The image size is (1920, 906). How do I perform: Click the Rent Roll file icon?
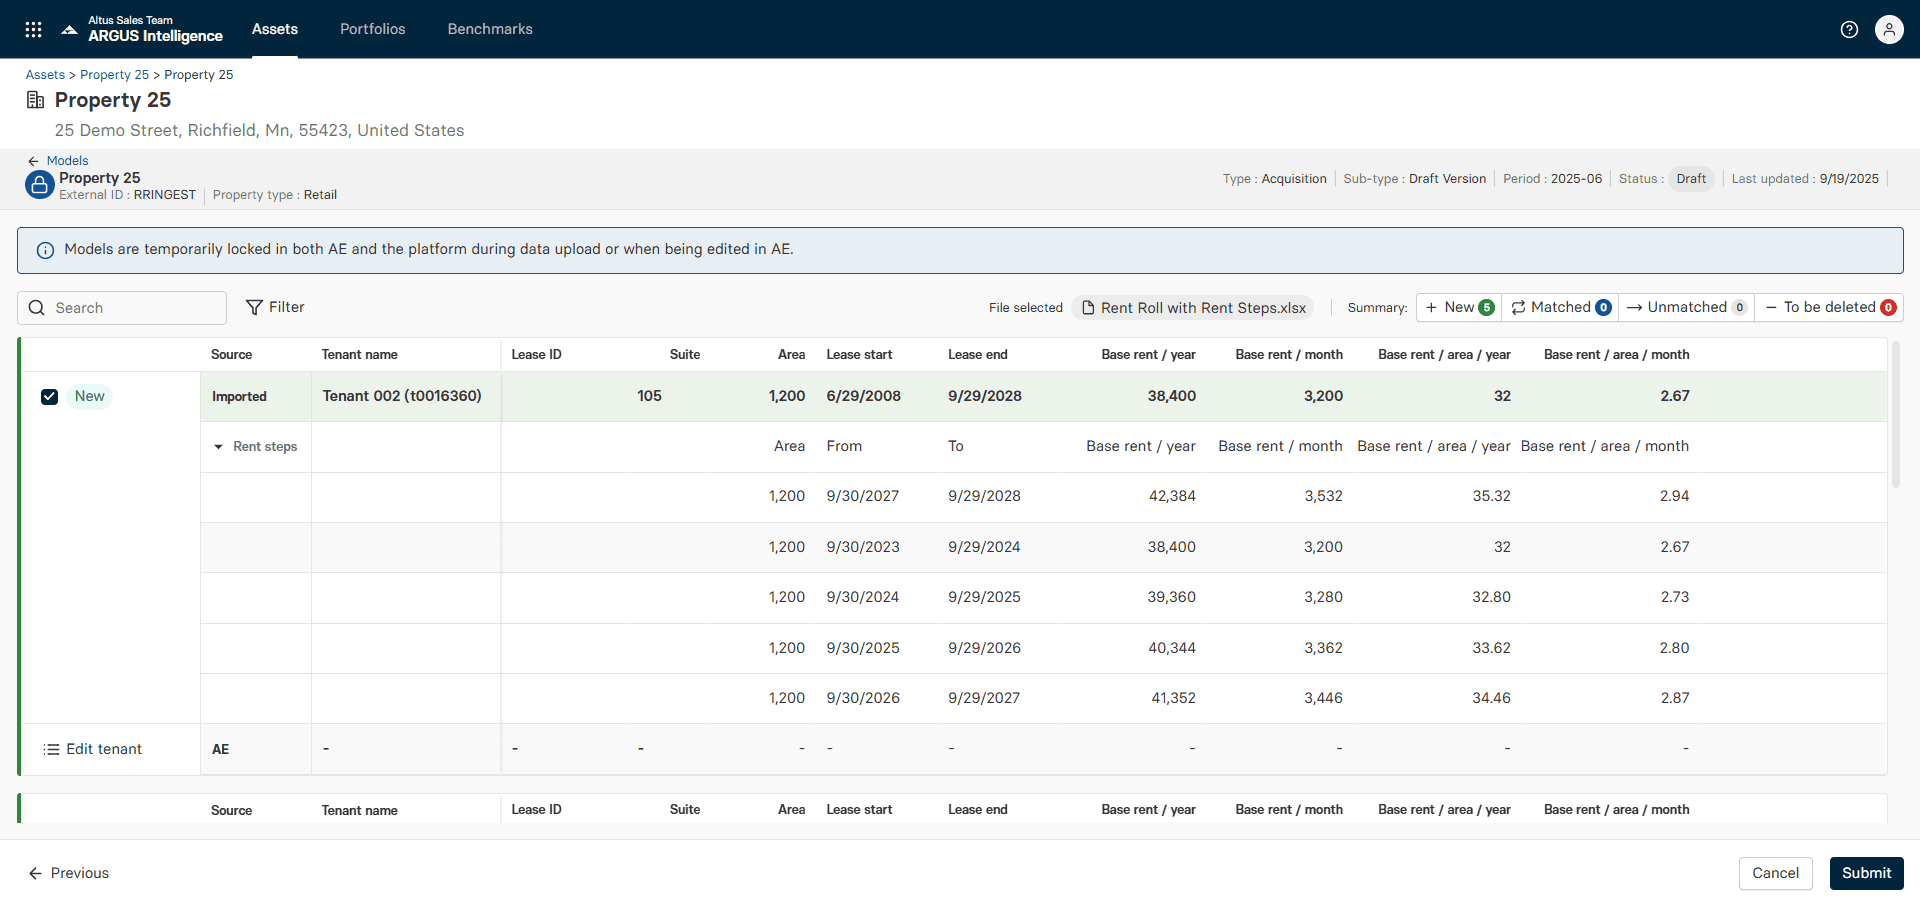[1088, 307]
